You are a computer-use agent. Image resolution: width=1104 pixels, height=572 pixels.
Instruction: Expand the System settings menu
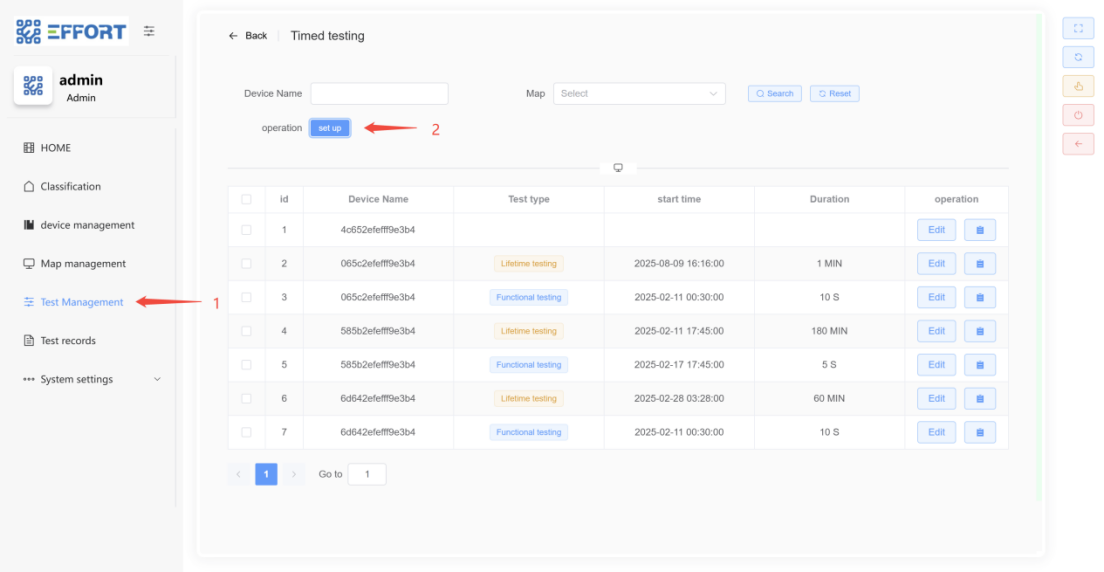[x=92, y=380]
